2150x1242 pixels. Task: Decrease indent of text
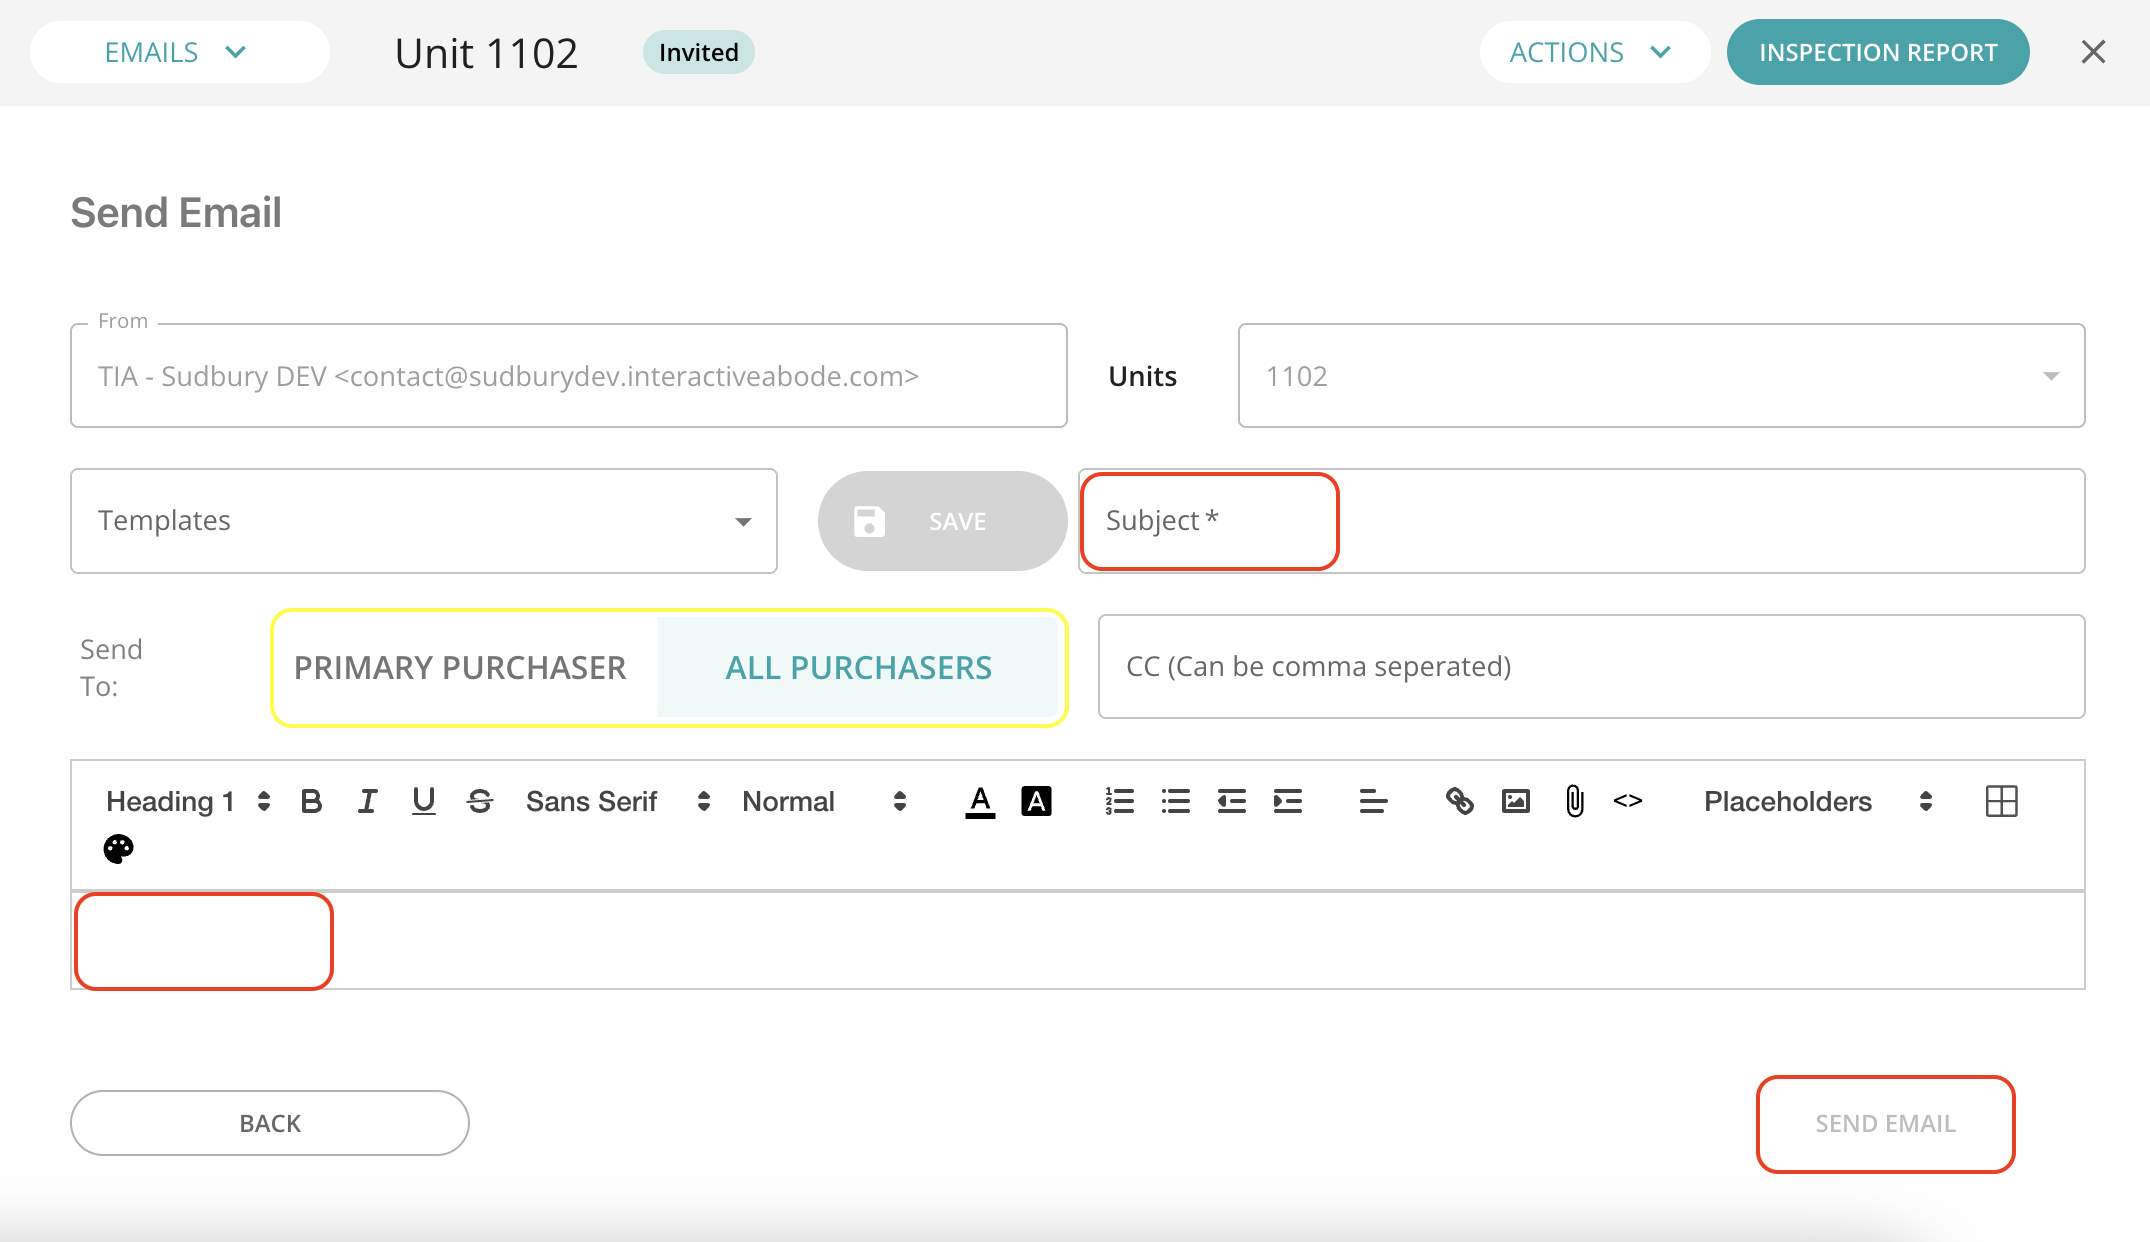pyautogui.click(x=1232, y=801)
